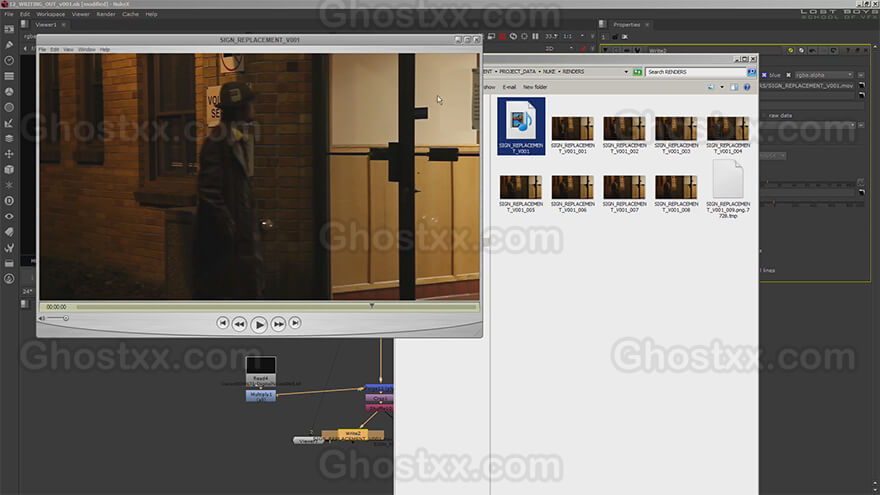Screen dimensions: 880x495
Task: Click the green refresh button beside the address bar
Action: click(x=638, y=72)
